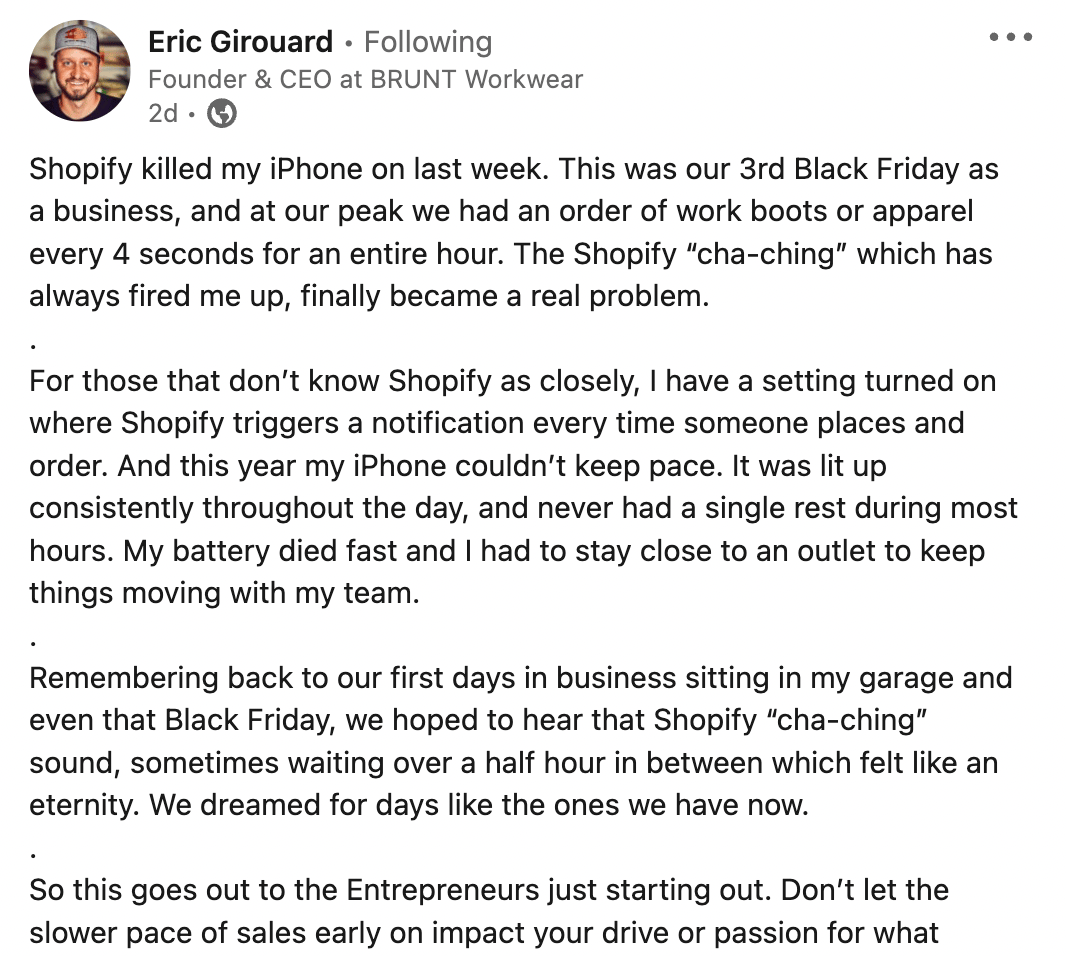Click the globe public visibility icon
This screenshot has width=1066, height=956.
[x=222, y=113]
